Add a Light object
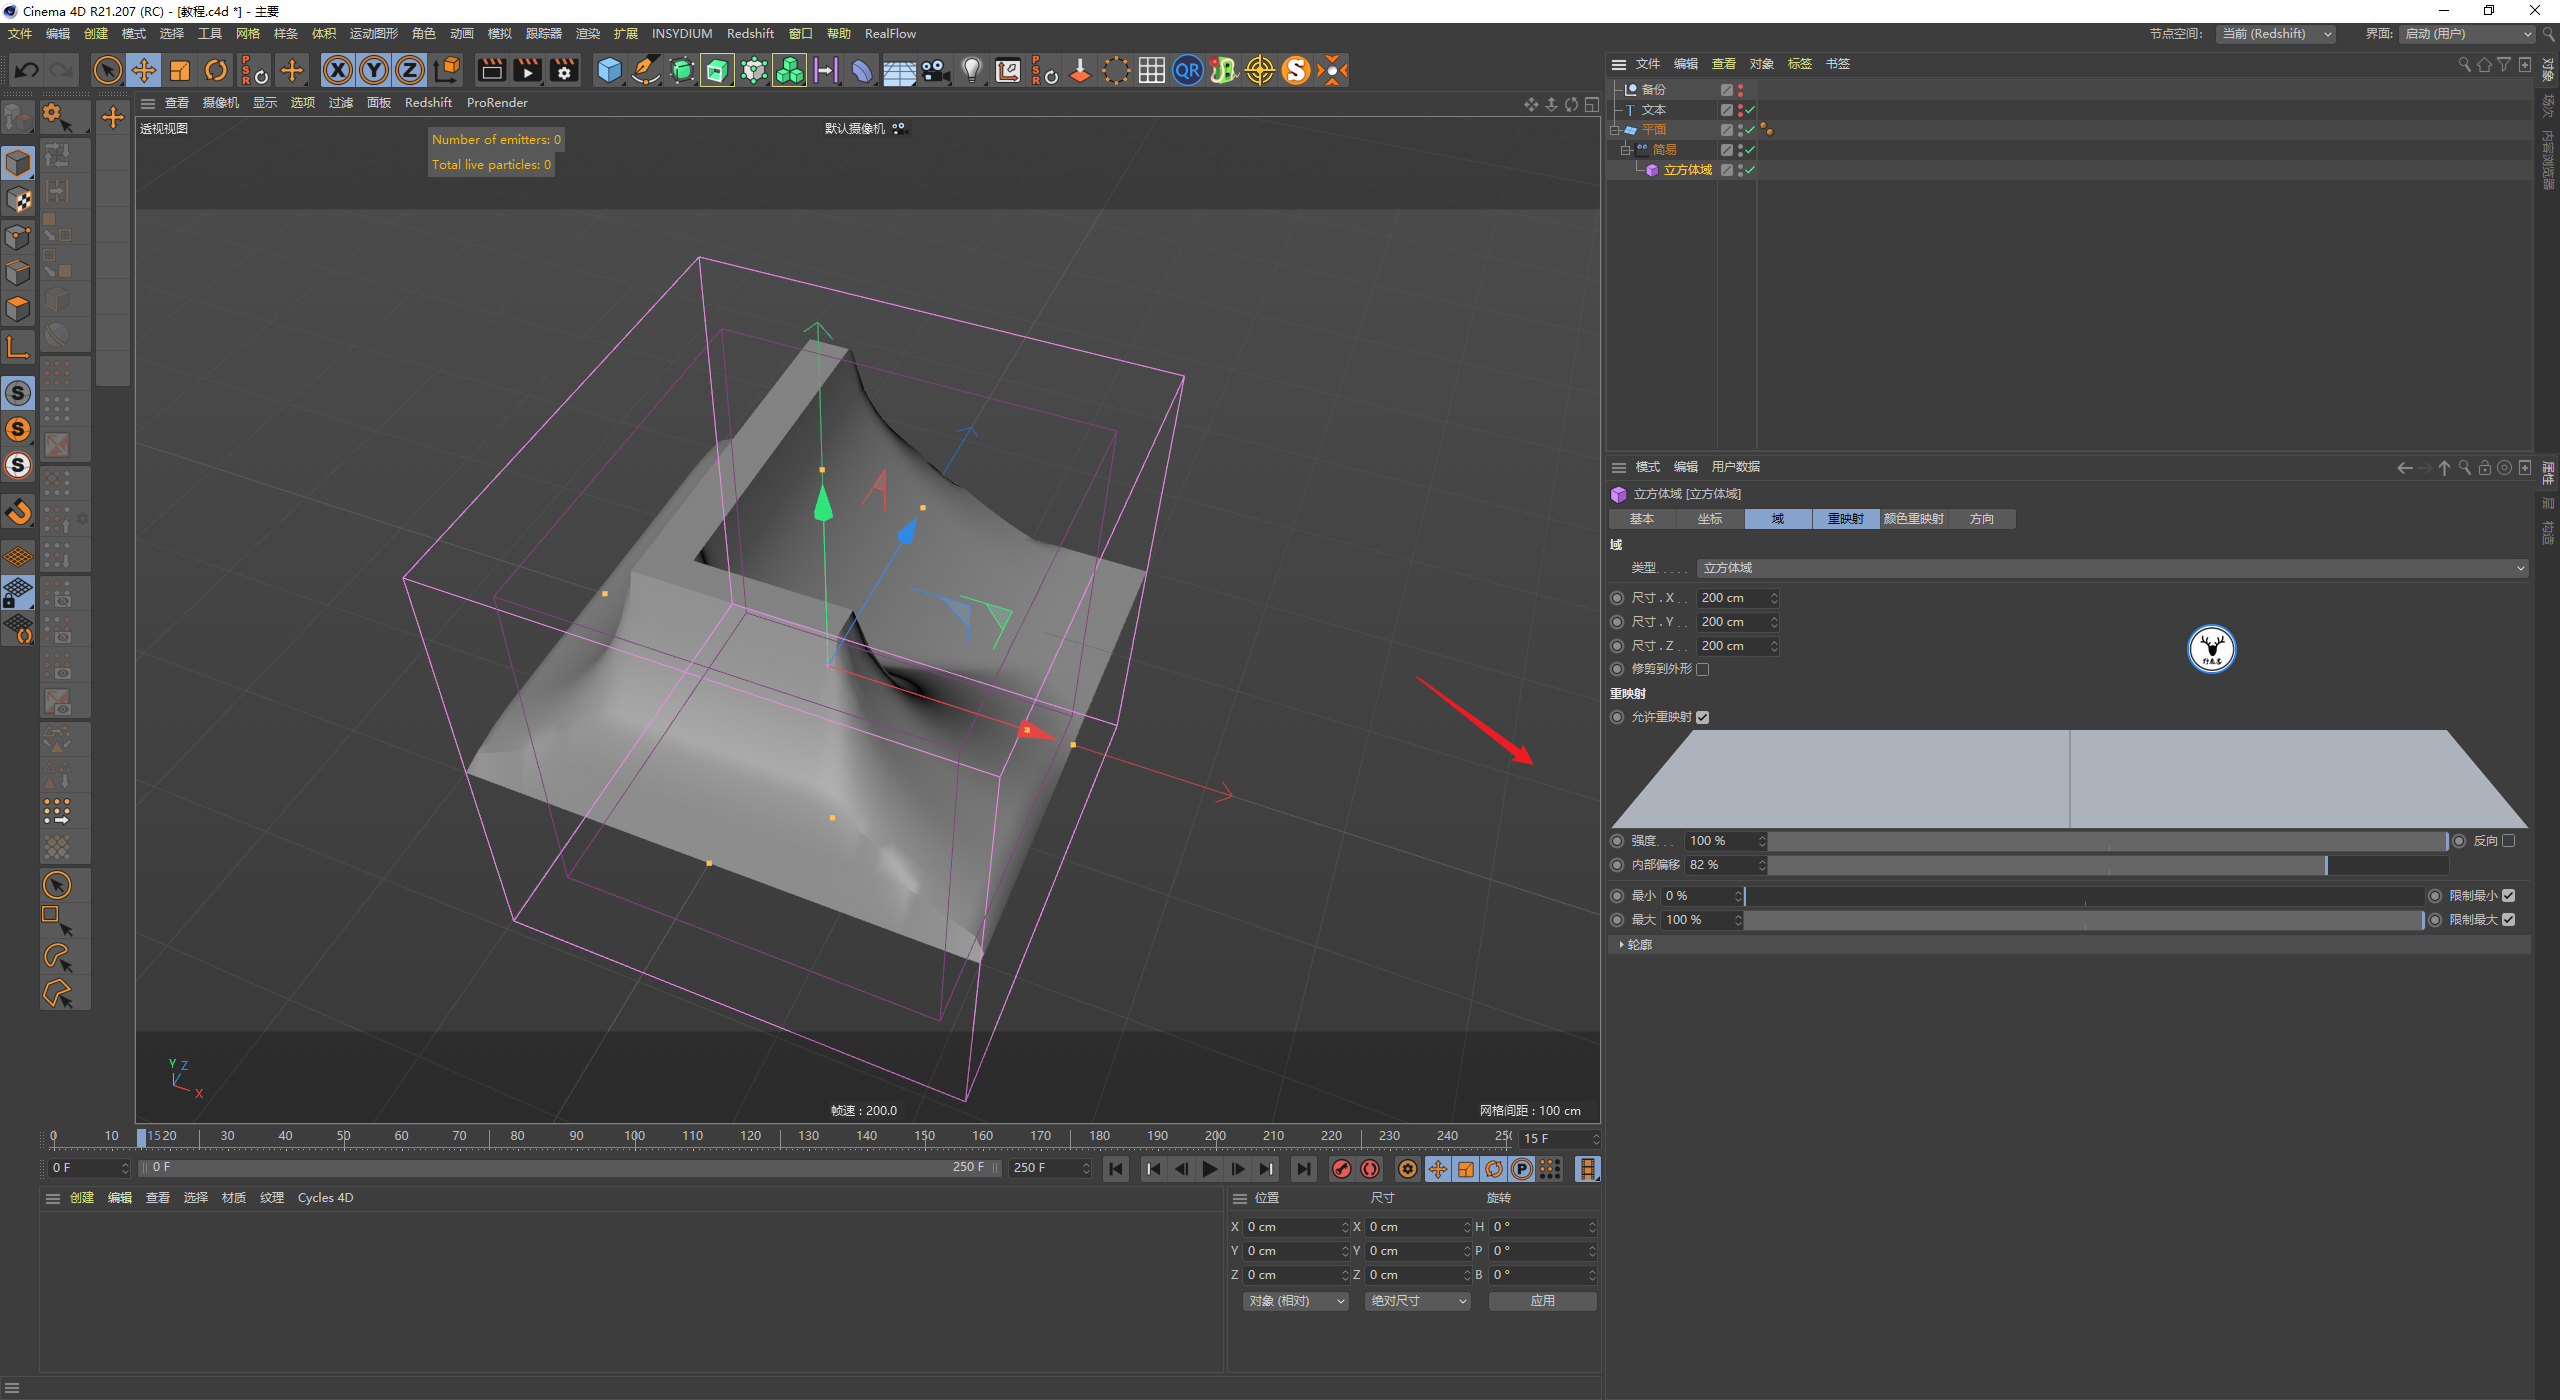Image resolution: width=2560 pixels, height=1400 pixels. tap(971, 70)
